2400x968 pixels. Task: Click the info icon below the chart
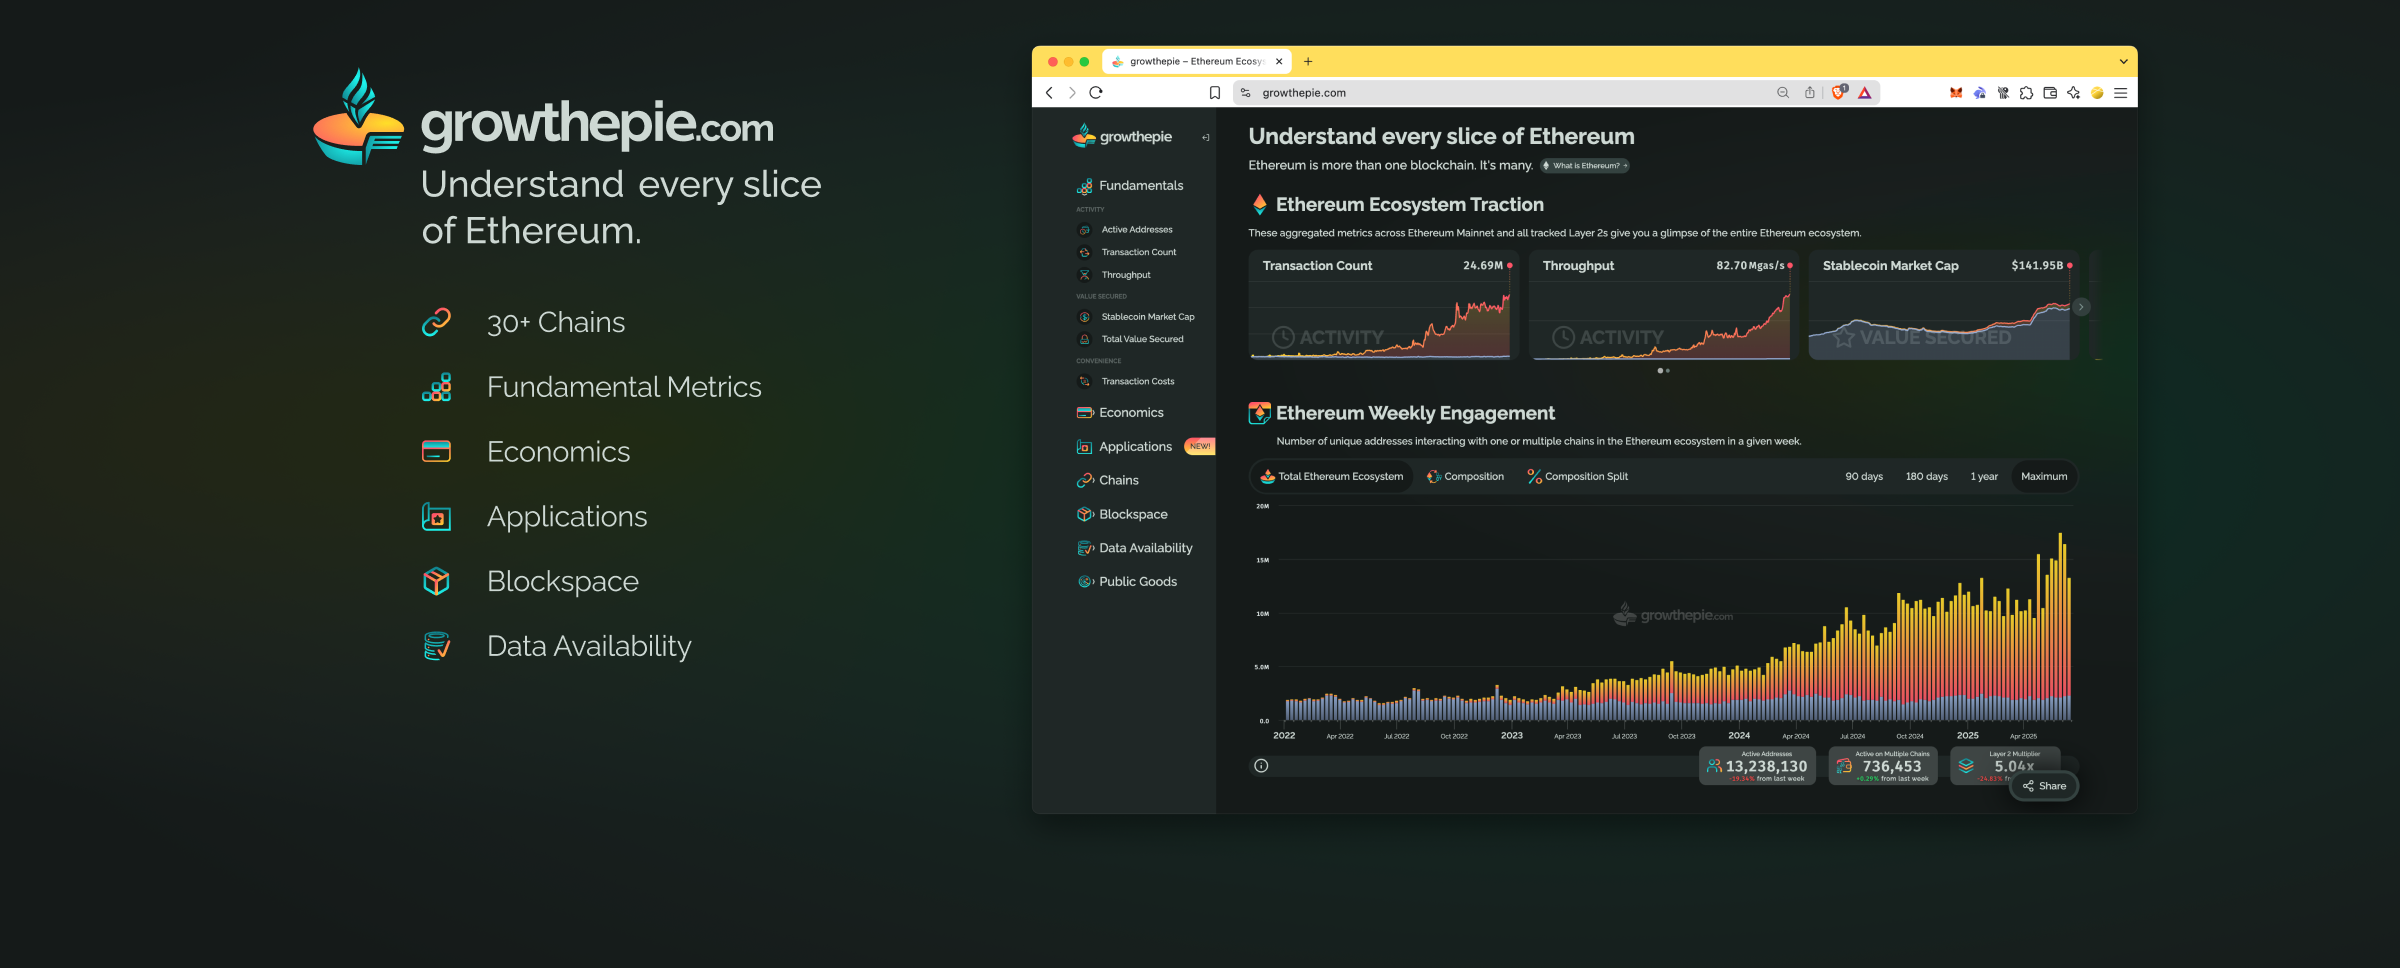[1261, 766]
